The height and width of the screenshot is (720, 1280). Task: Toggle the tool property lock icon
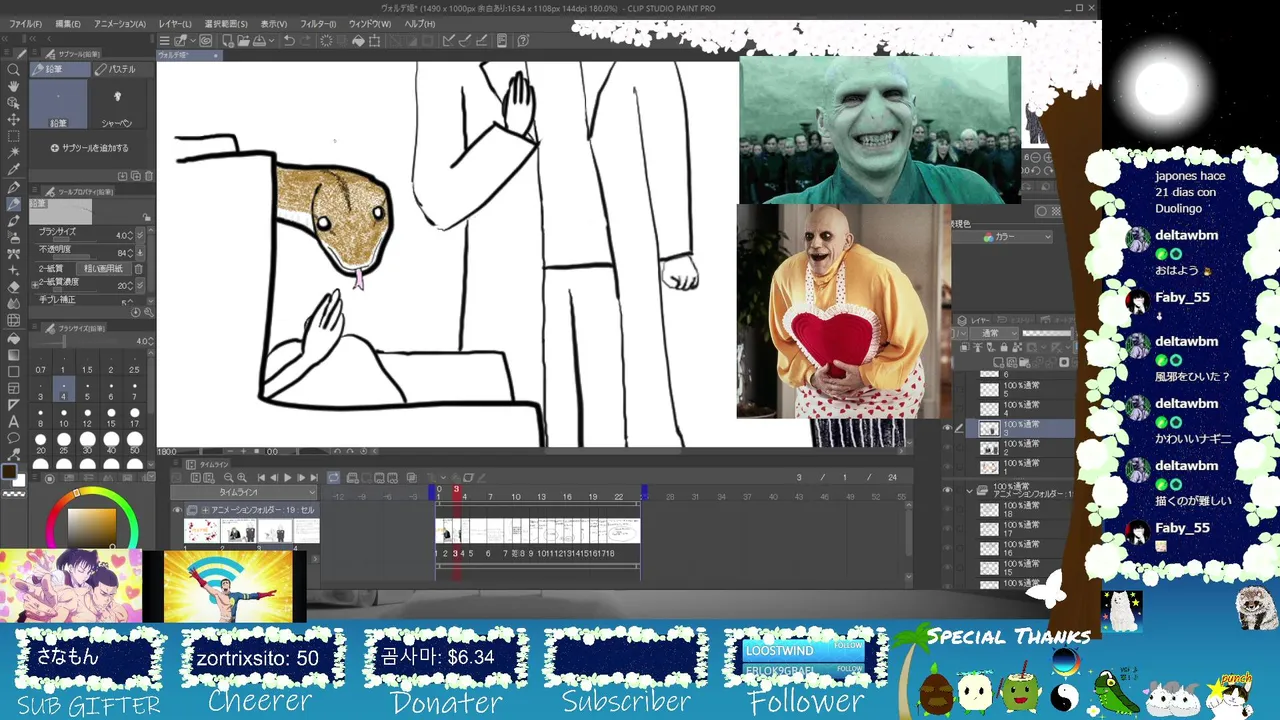(147, 217)
